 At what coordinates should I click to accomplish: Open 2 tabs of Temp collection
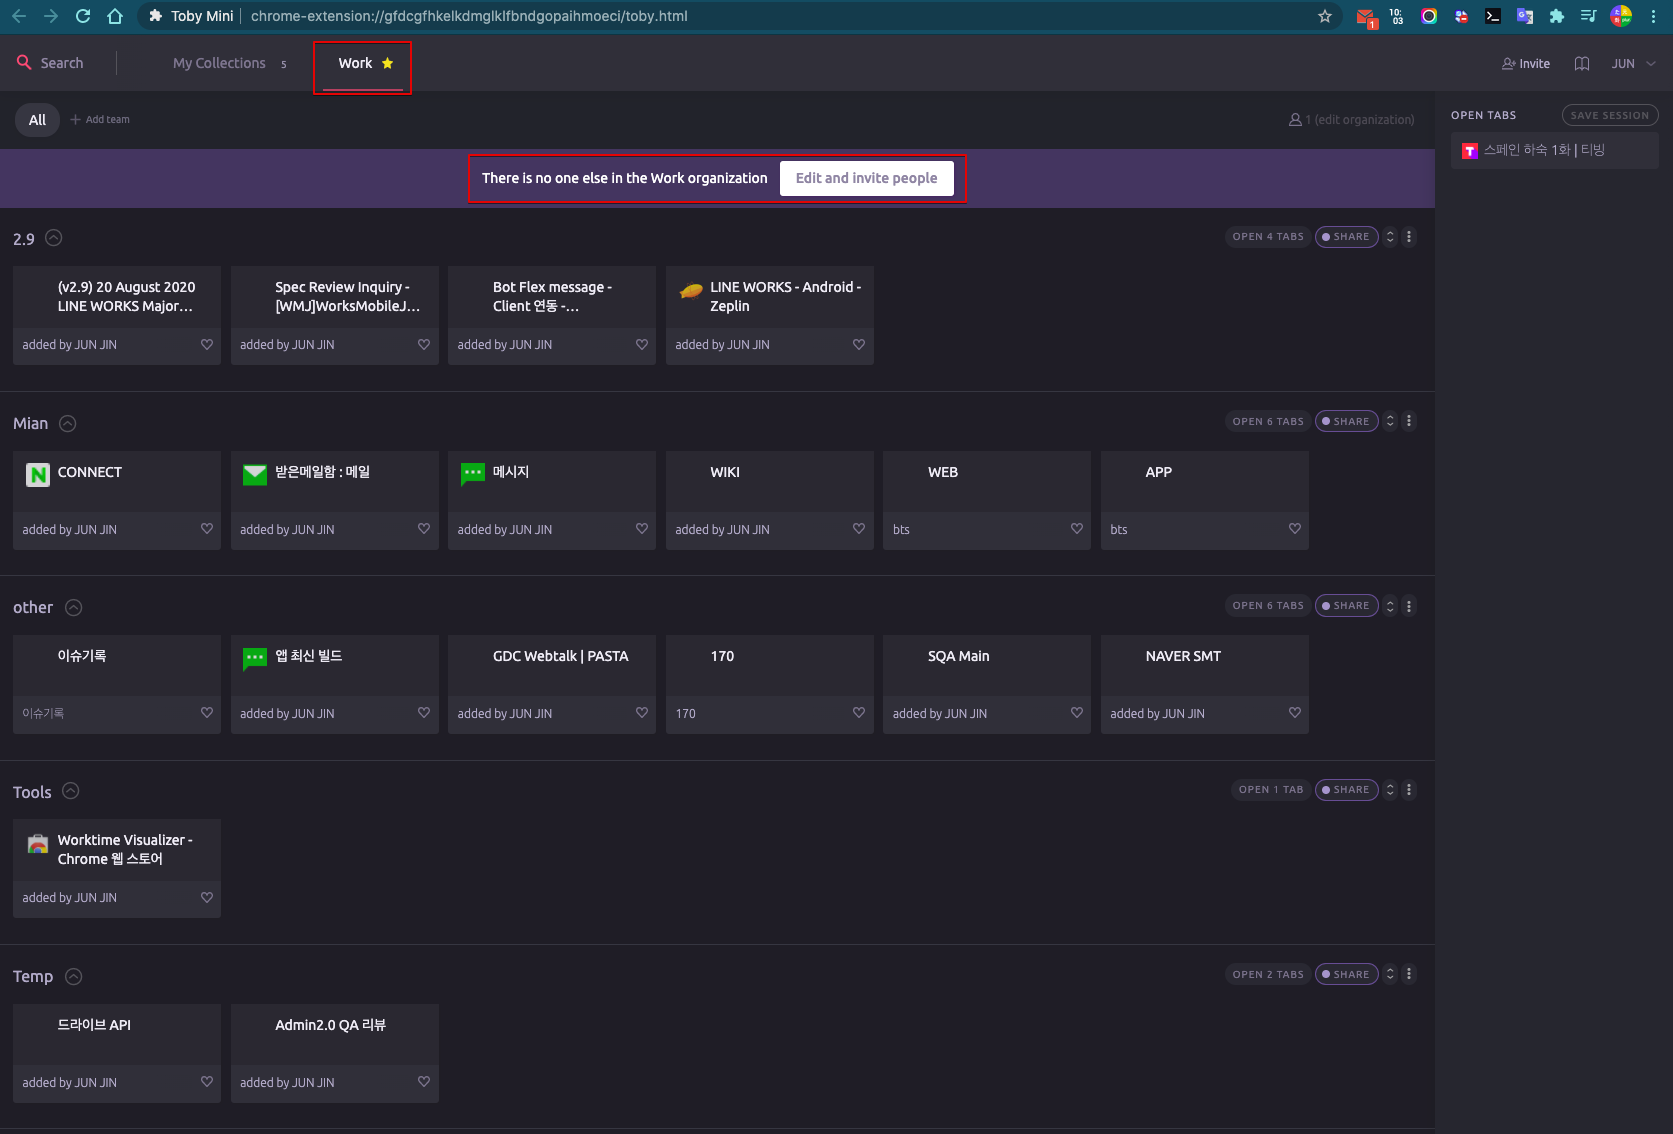pos(1268,975)
